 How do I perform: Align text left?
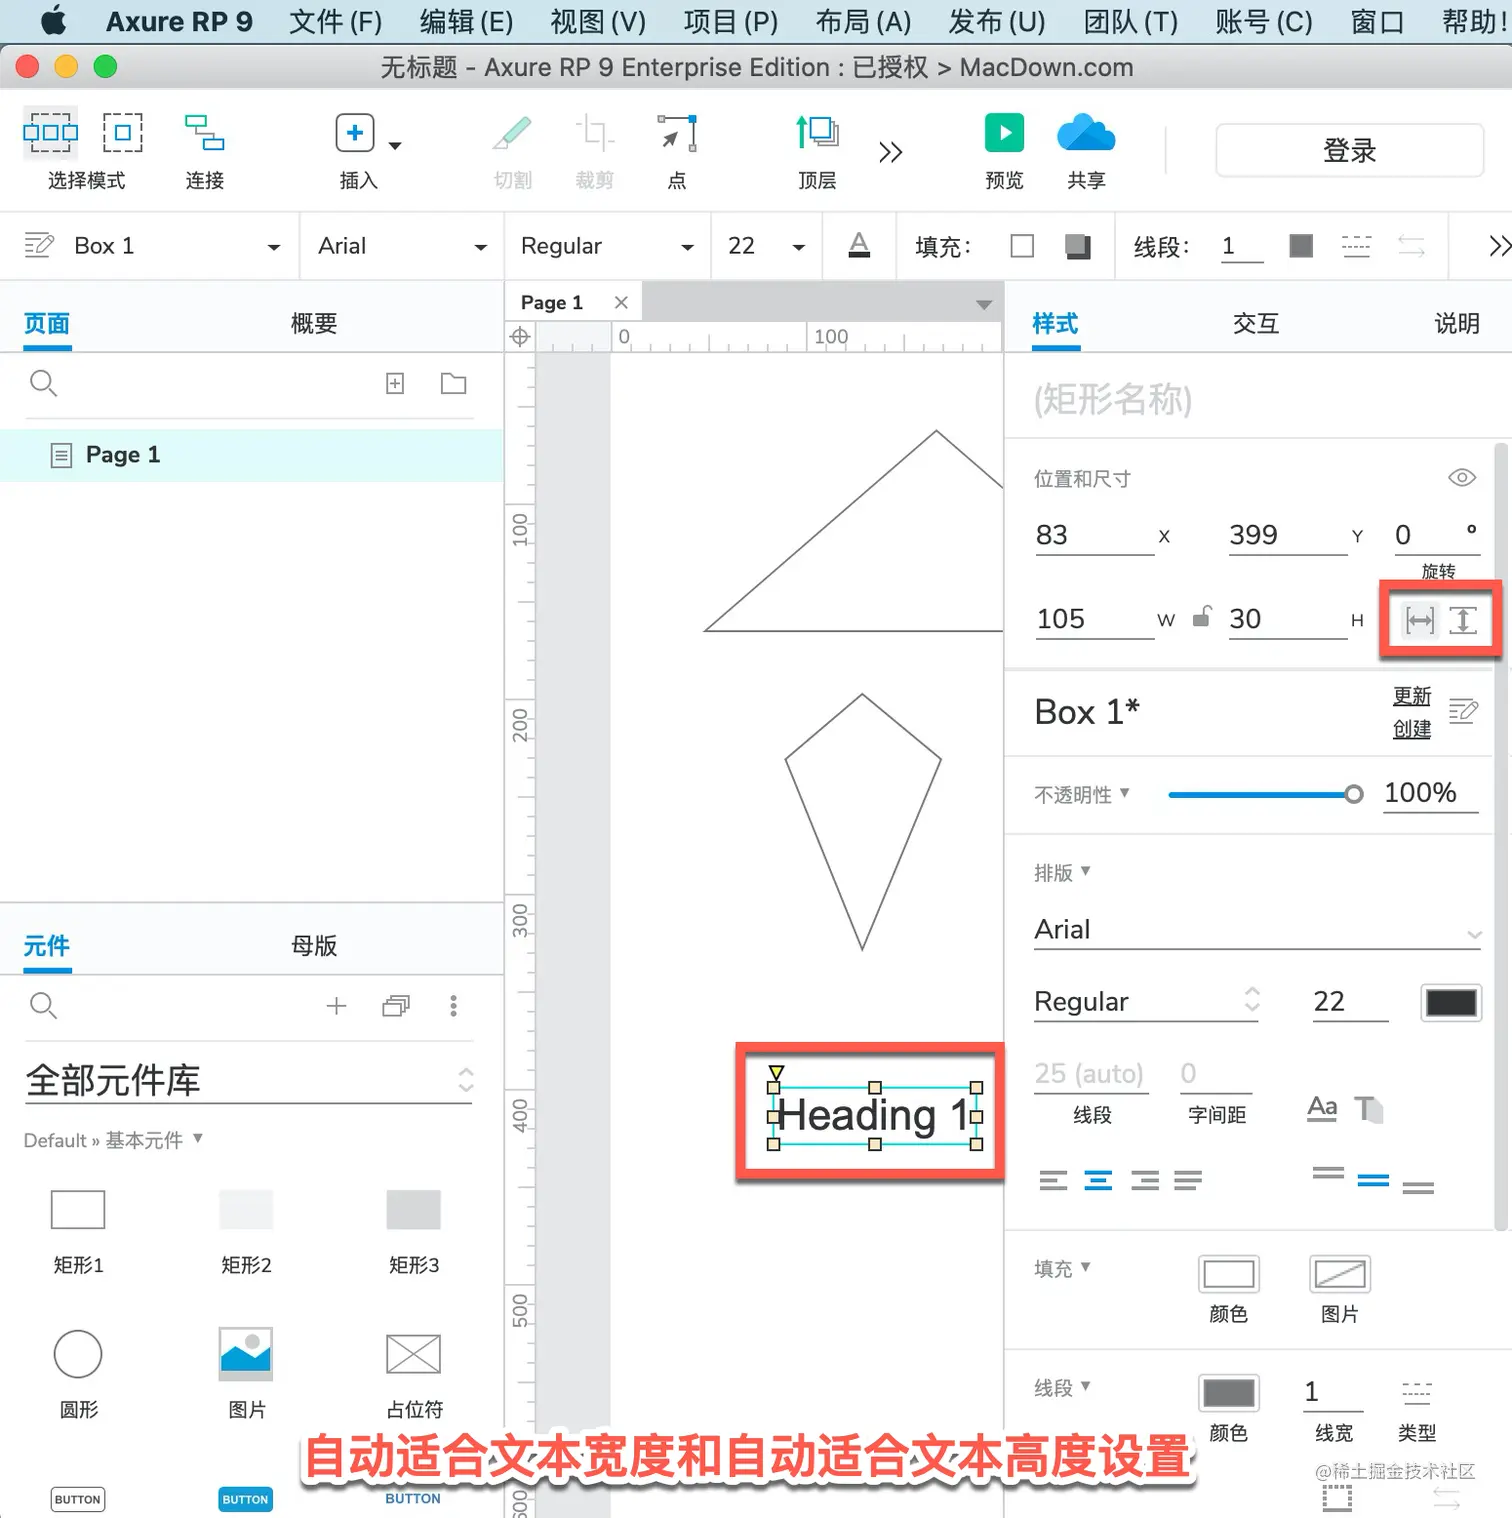(1053, 1180)
